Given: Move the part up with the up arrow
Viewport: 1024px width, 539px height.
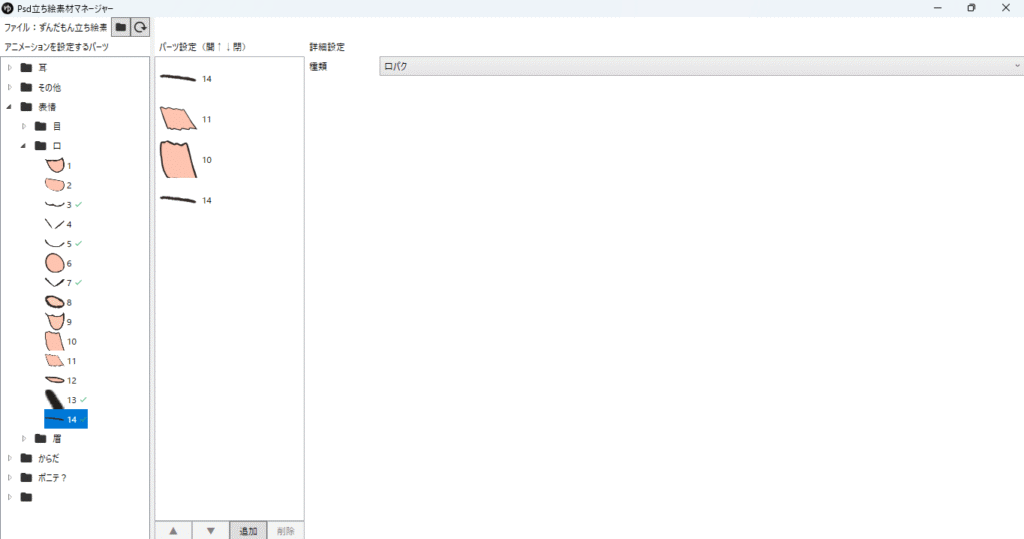Looking at the screenshot, I should click(173, 530).
